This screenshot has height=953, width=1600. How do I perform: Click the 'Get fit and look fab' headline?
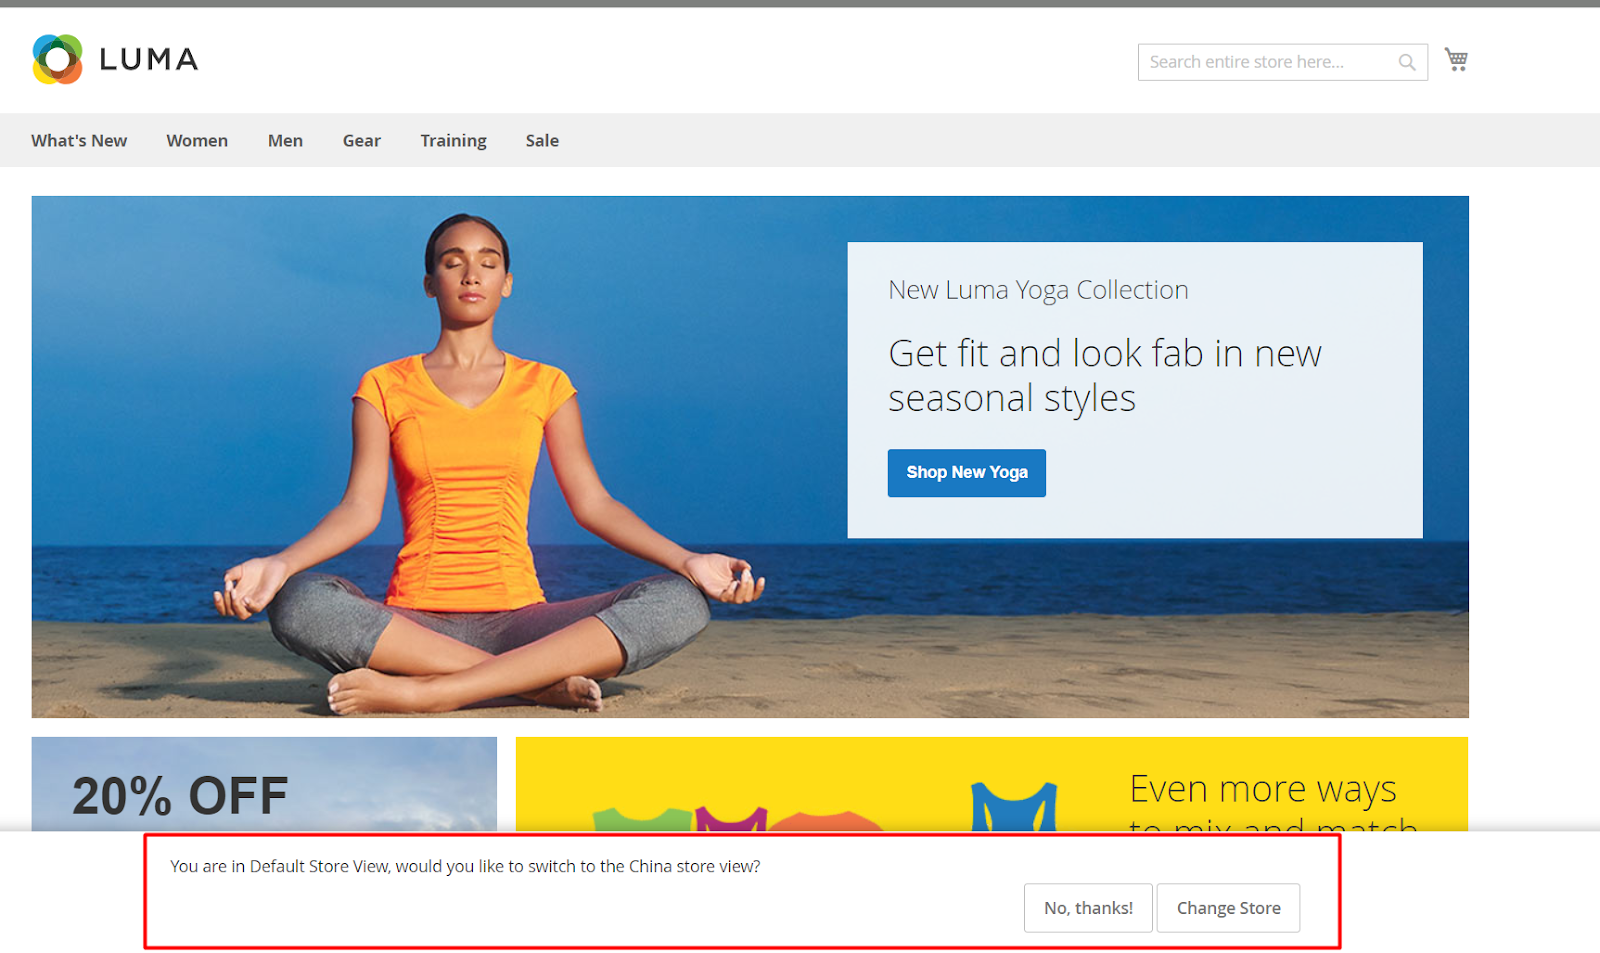[1104, 375]
